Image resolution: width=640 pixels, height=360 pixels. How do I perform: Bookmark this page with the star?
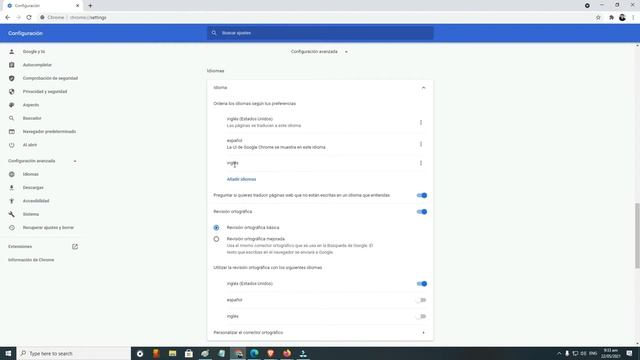point(598,18)
